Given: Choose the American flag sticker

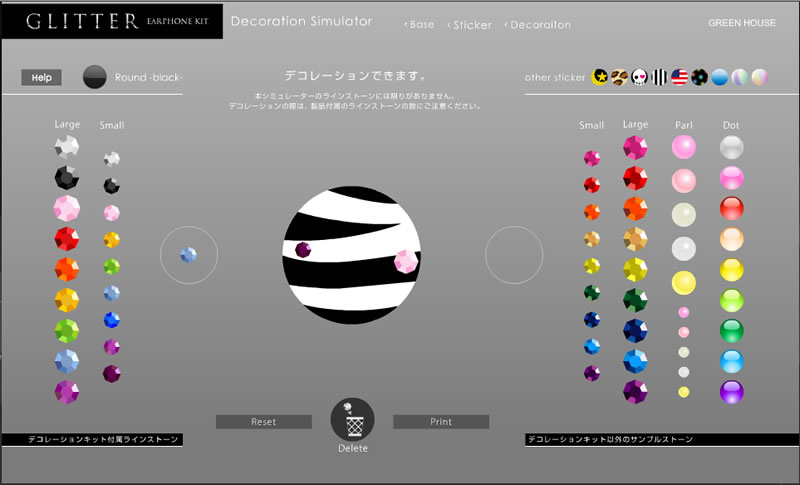Looking at the screenshot, I should (x=680, y=77).
